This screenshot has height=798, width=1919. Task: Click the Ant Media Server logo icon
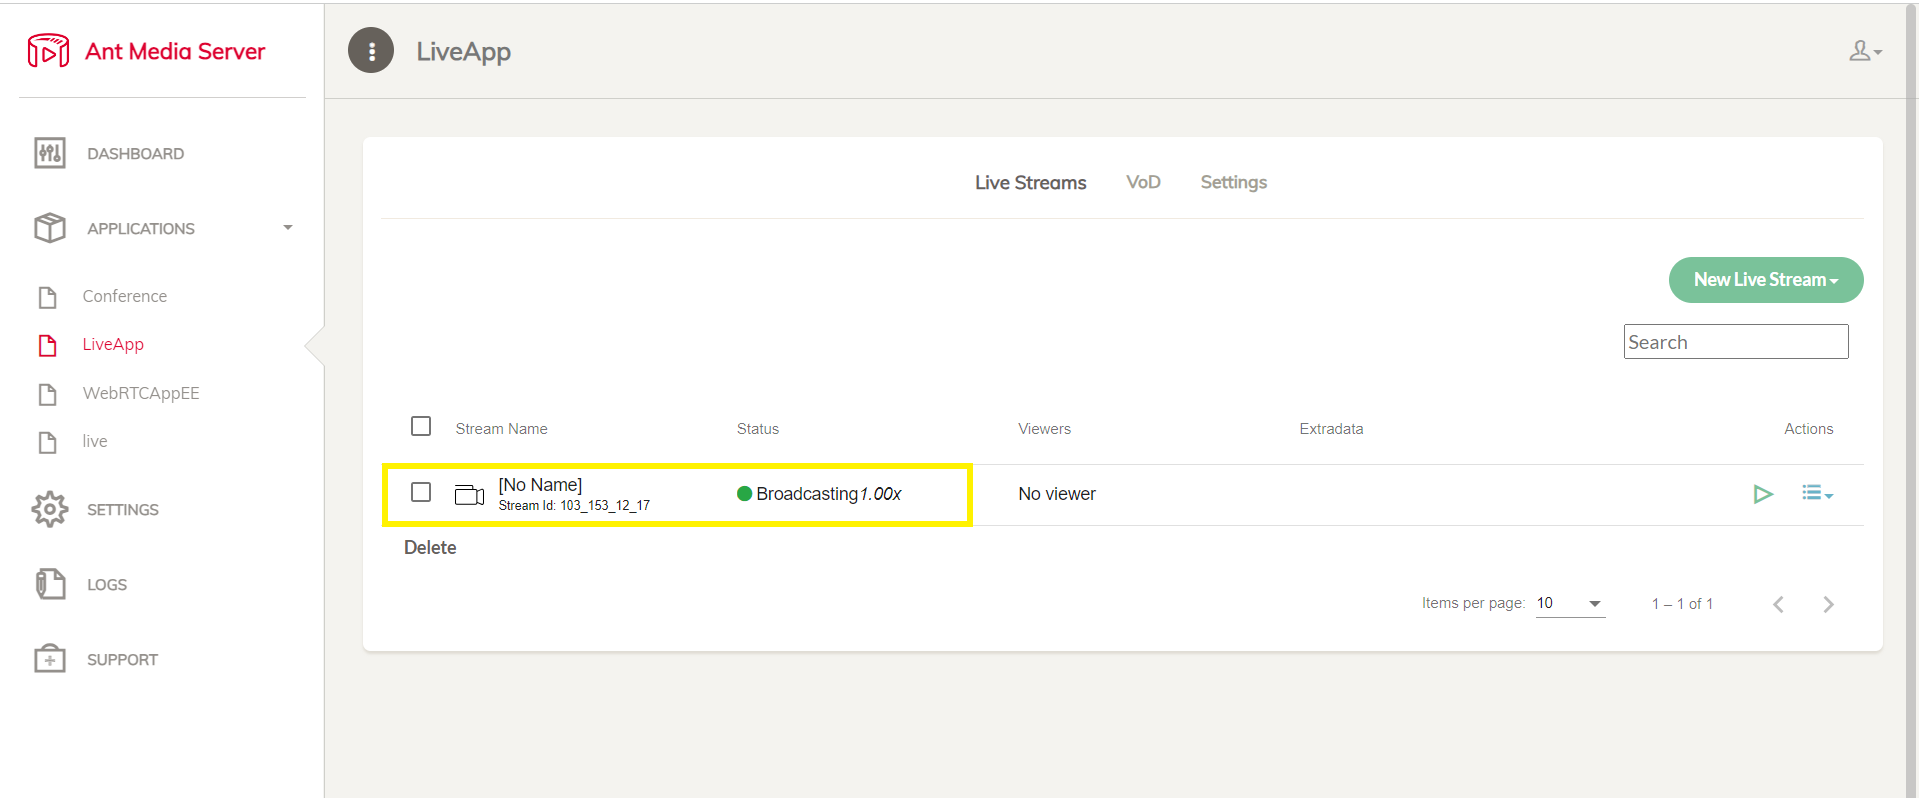pyautogui.click(x=48, y=50)
